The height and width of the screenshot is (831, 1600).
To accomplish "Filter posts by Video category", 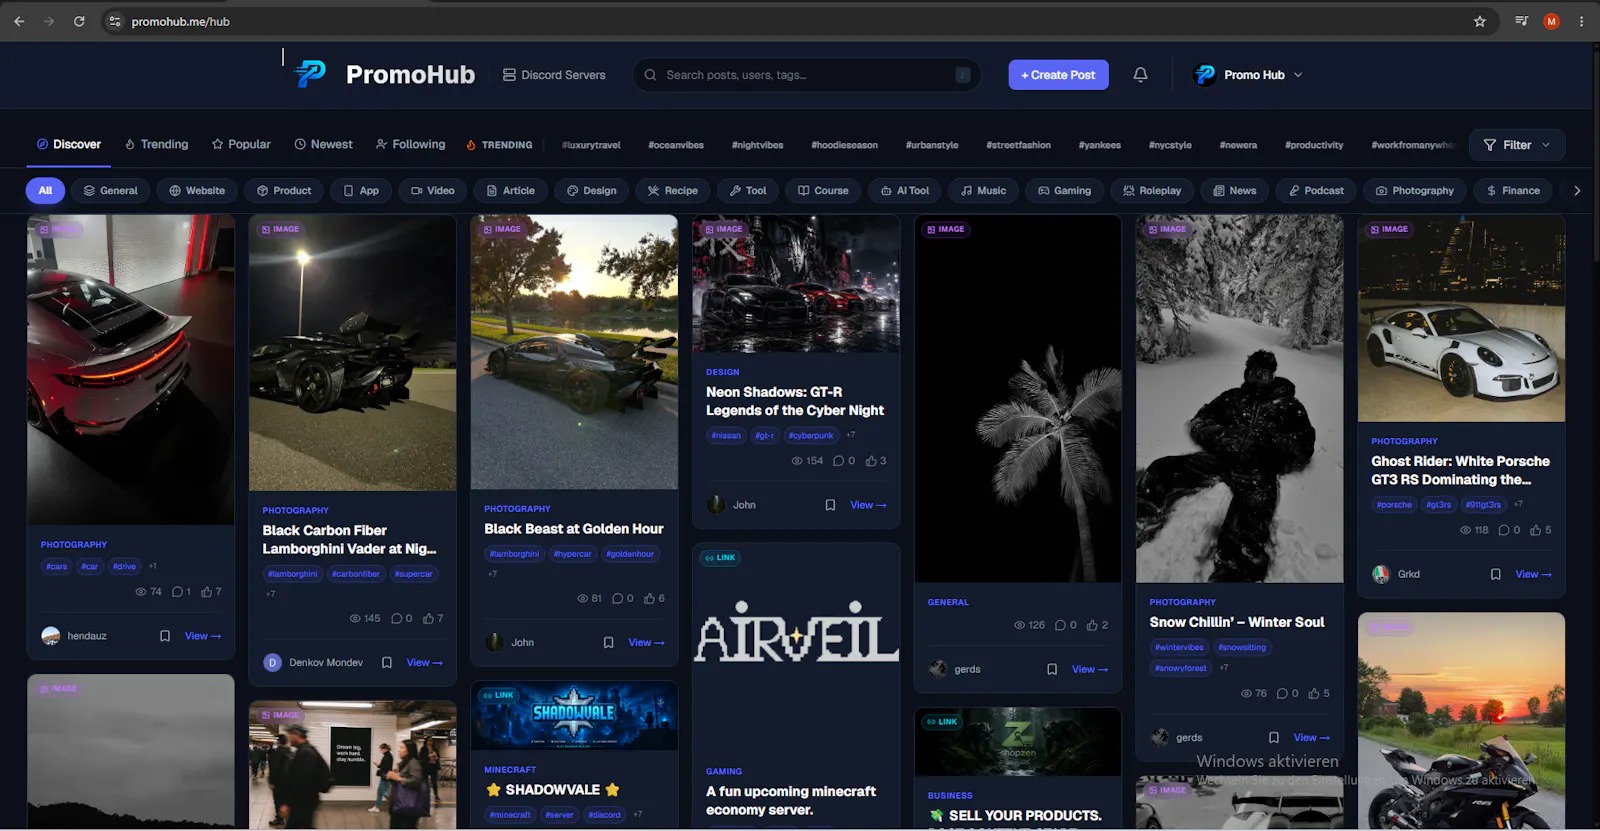I will point(432,191).
